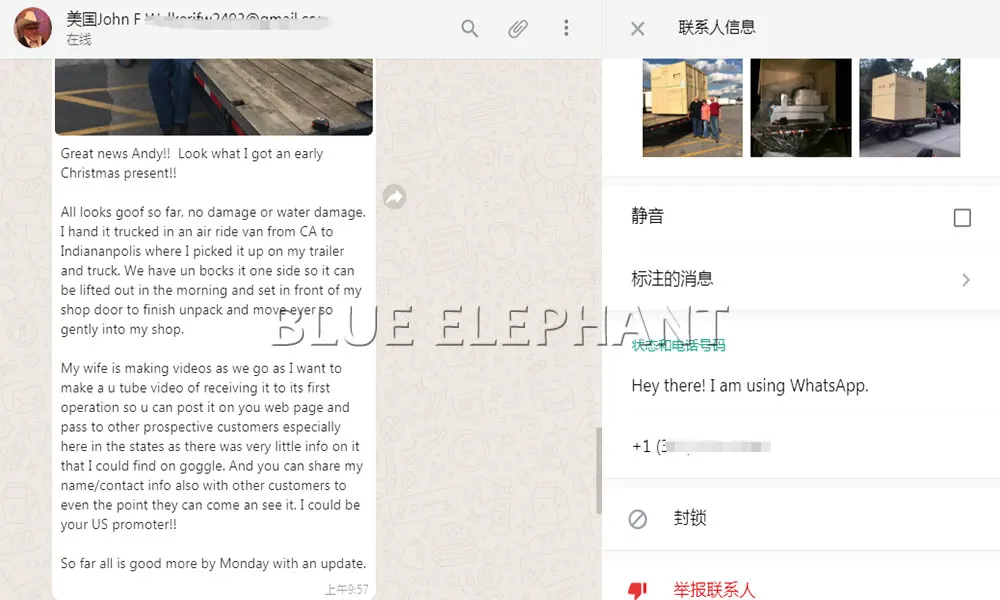1000x600 pixels.
Task: Click the trailer photo in the message
Action: (214, 97)
